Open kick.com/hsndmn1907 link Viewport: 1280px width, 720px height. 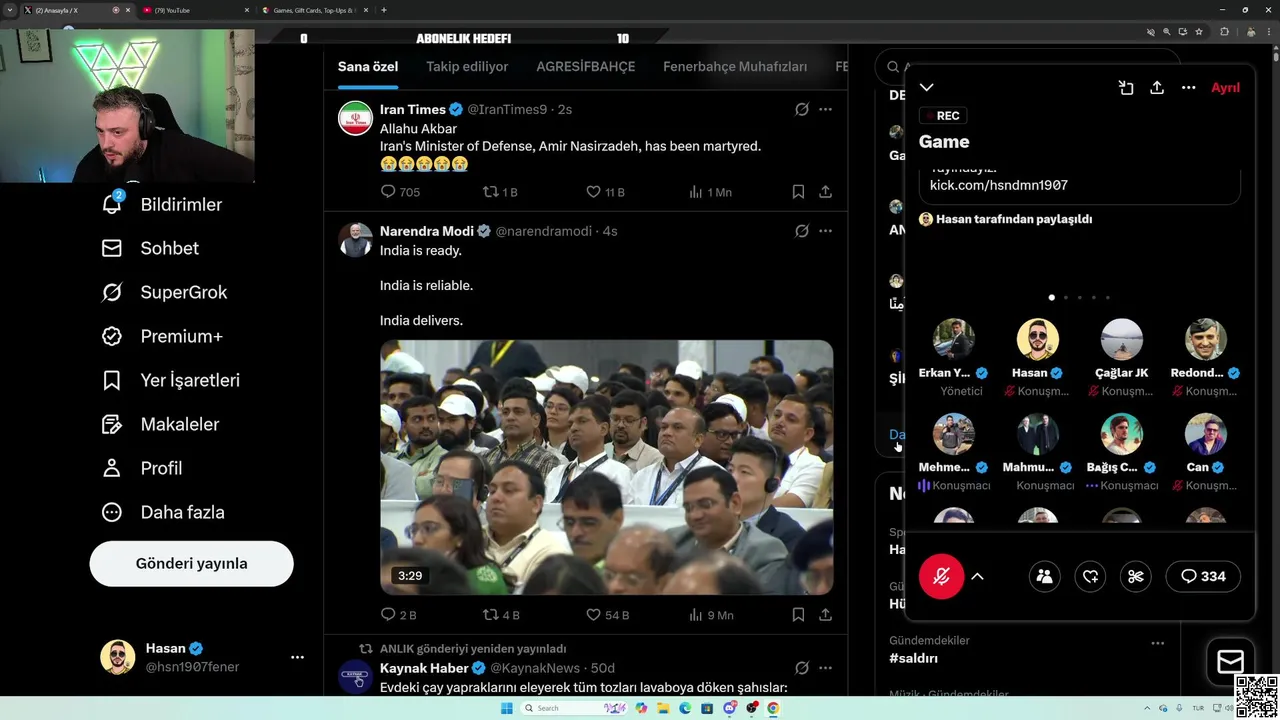pyautogui.click(x=999, y=185)
